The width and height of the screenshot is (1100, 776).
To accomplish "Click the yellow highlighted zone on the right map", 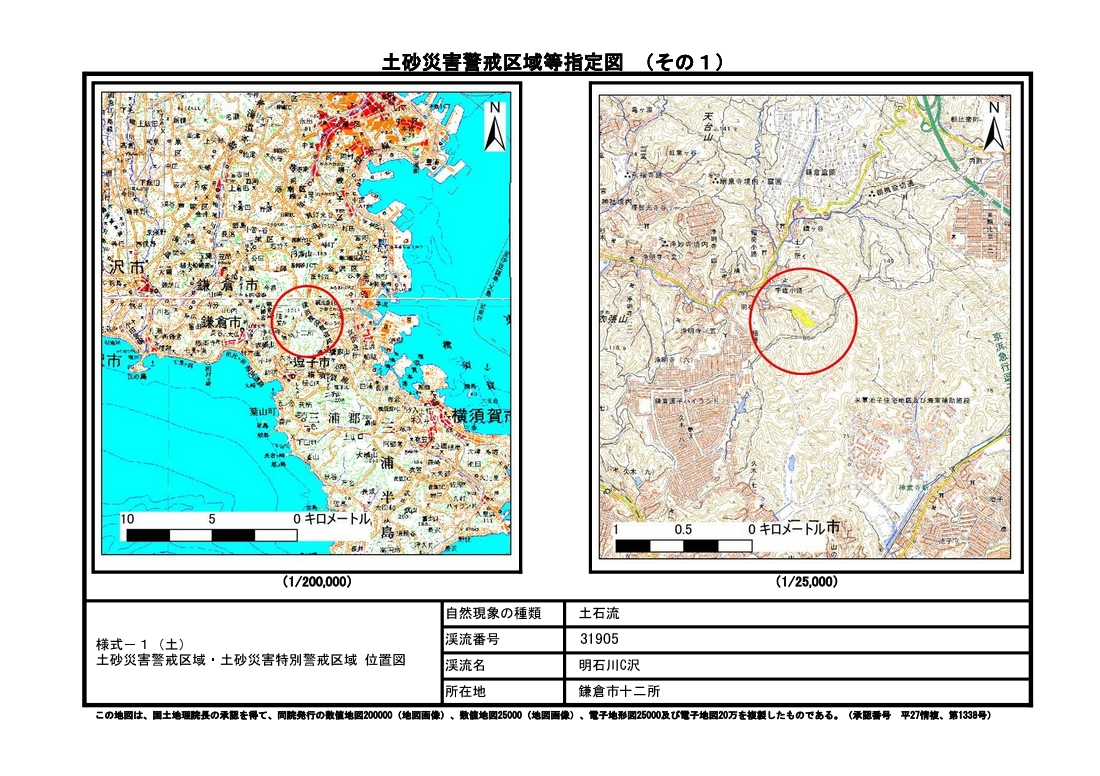I will tap(799, 316).
